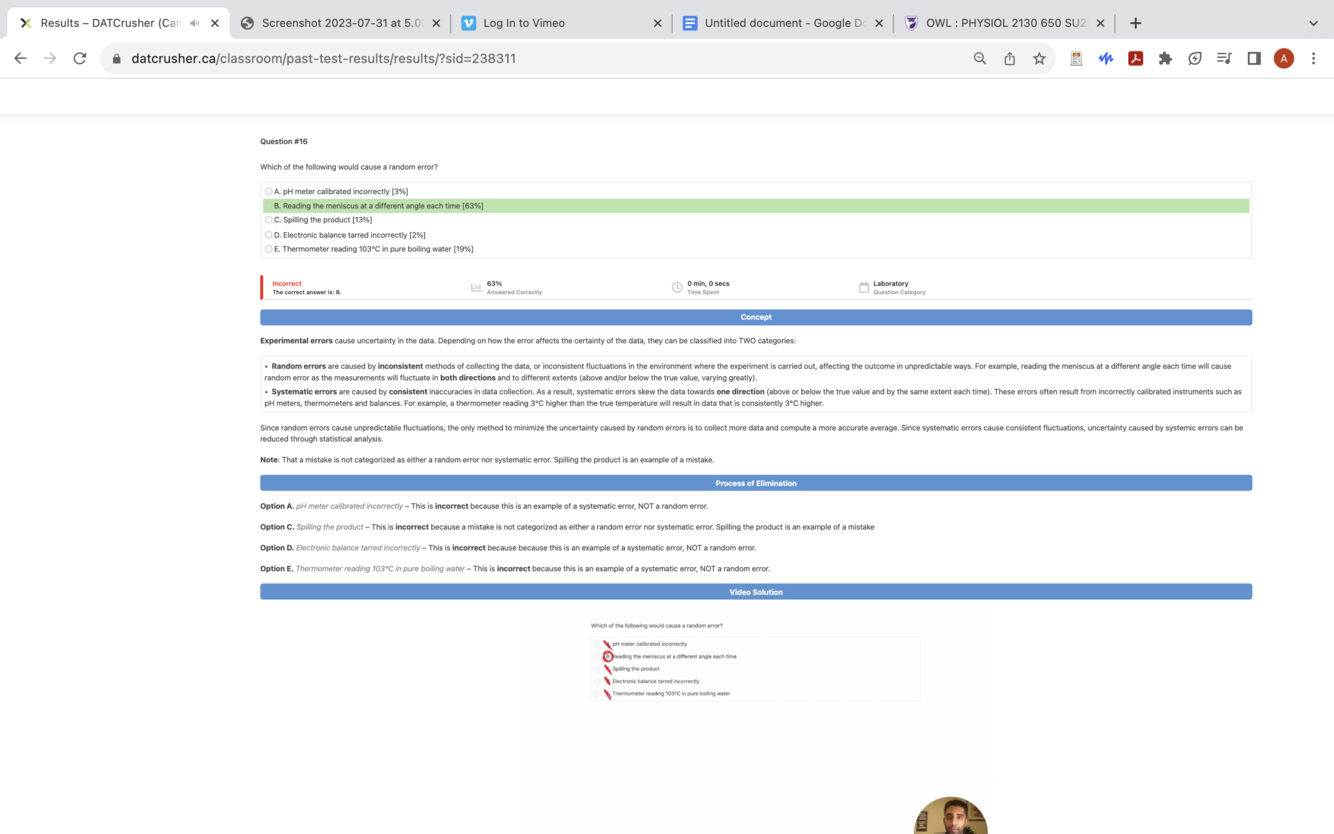Open the first extension icon after bookmark star
This screenshot has height=834, width=1334.
pos(1076,58)
